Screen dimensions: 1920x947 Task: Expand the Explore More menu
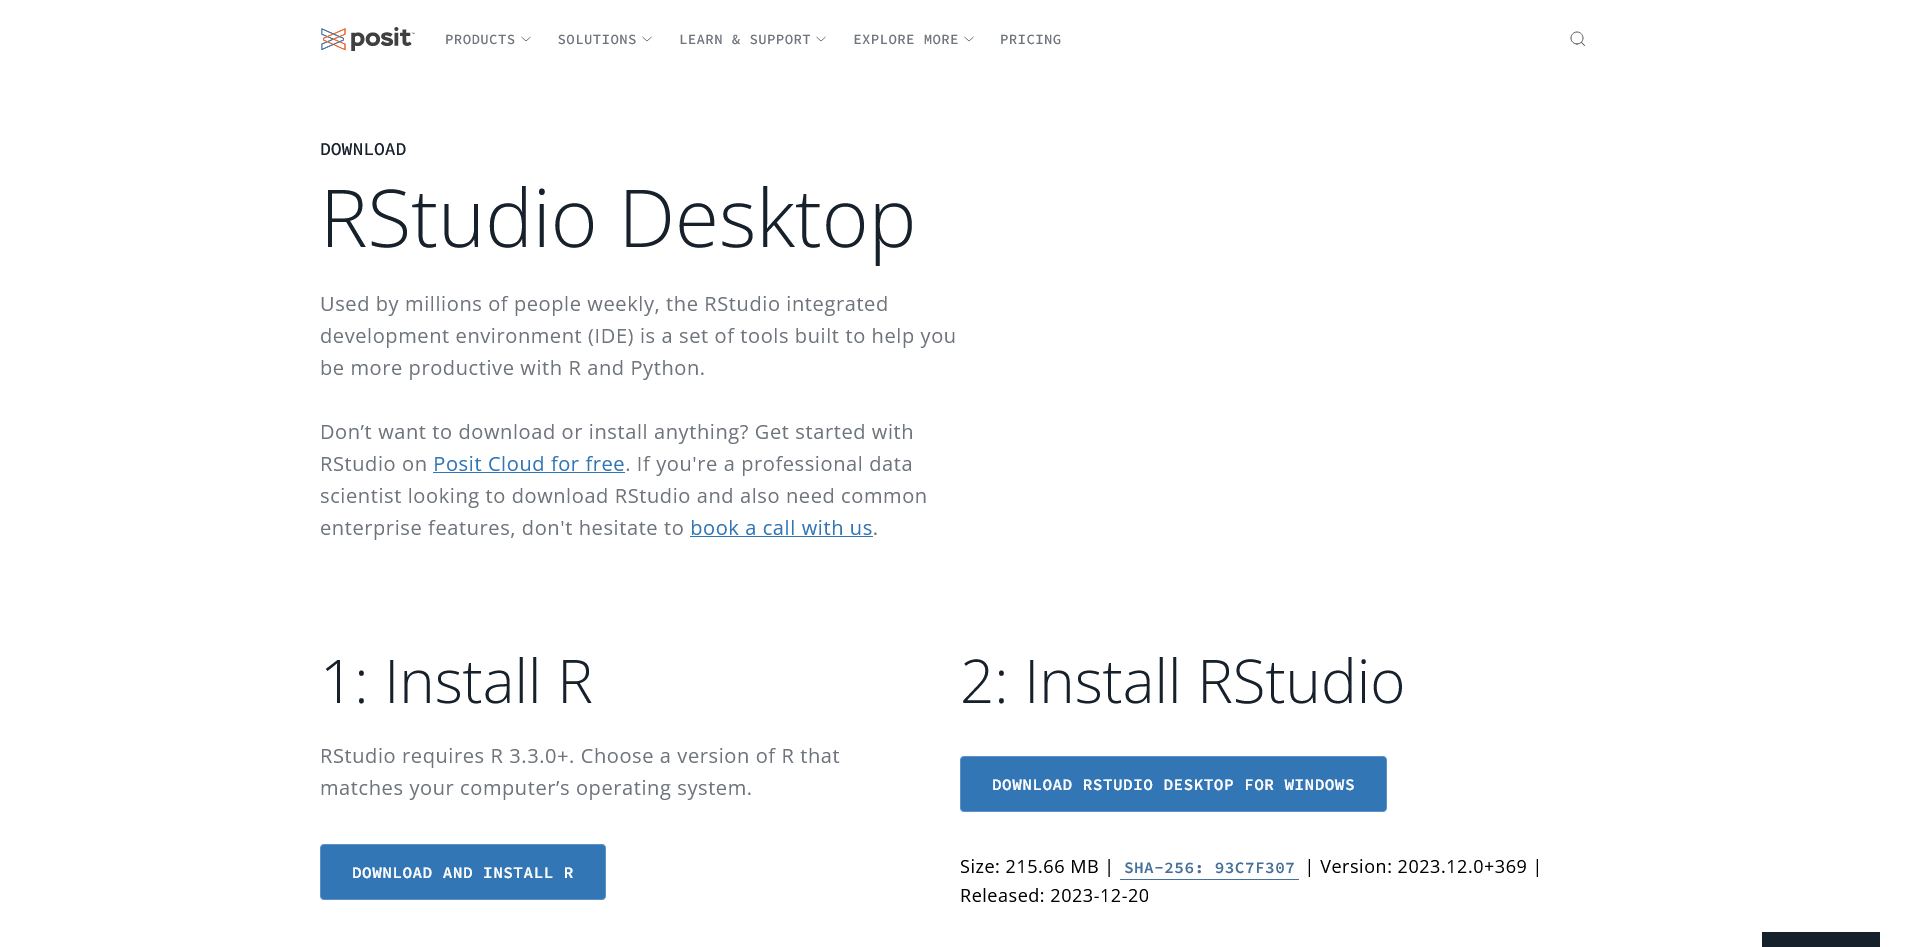coord(913,40)
